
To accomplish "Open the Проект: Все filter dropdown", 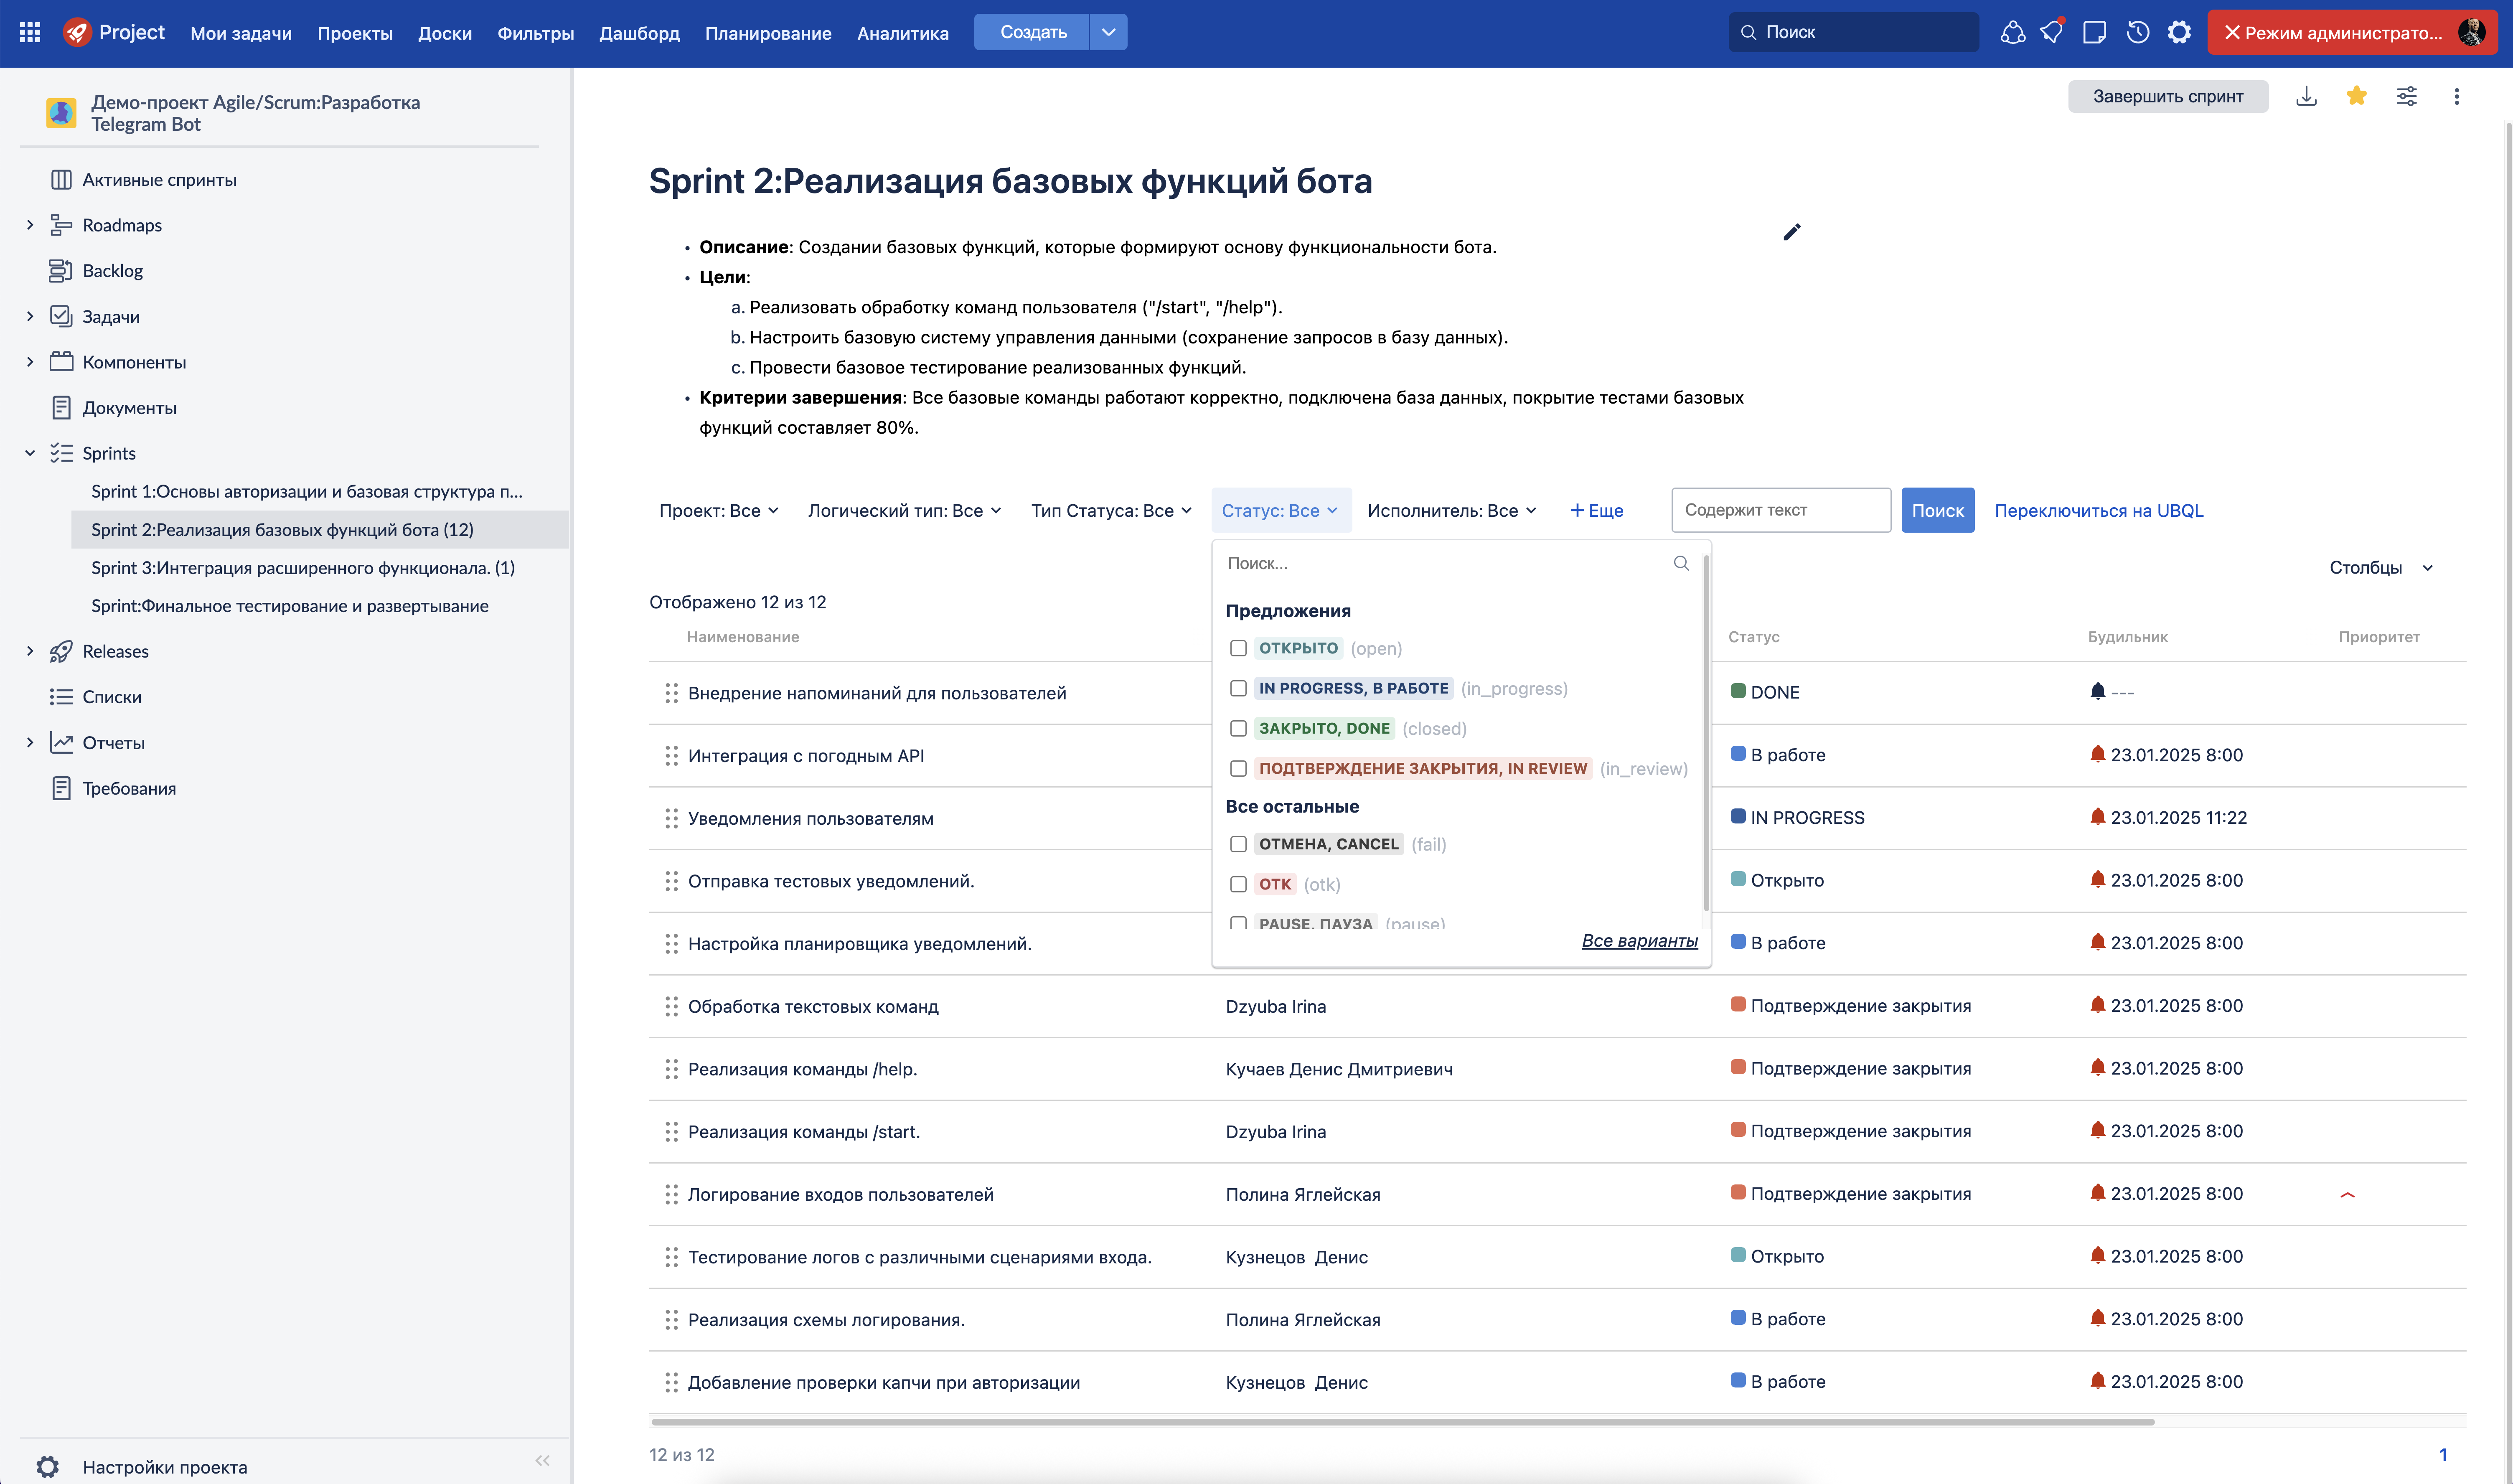I will tap(719, 510).
